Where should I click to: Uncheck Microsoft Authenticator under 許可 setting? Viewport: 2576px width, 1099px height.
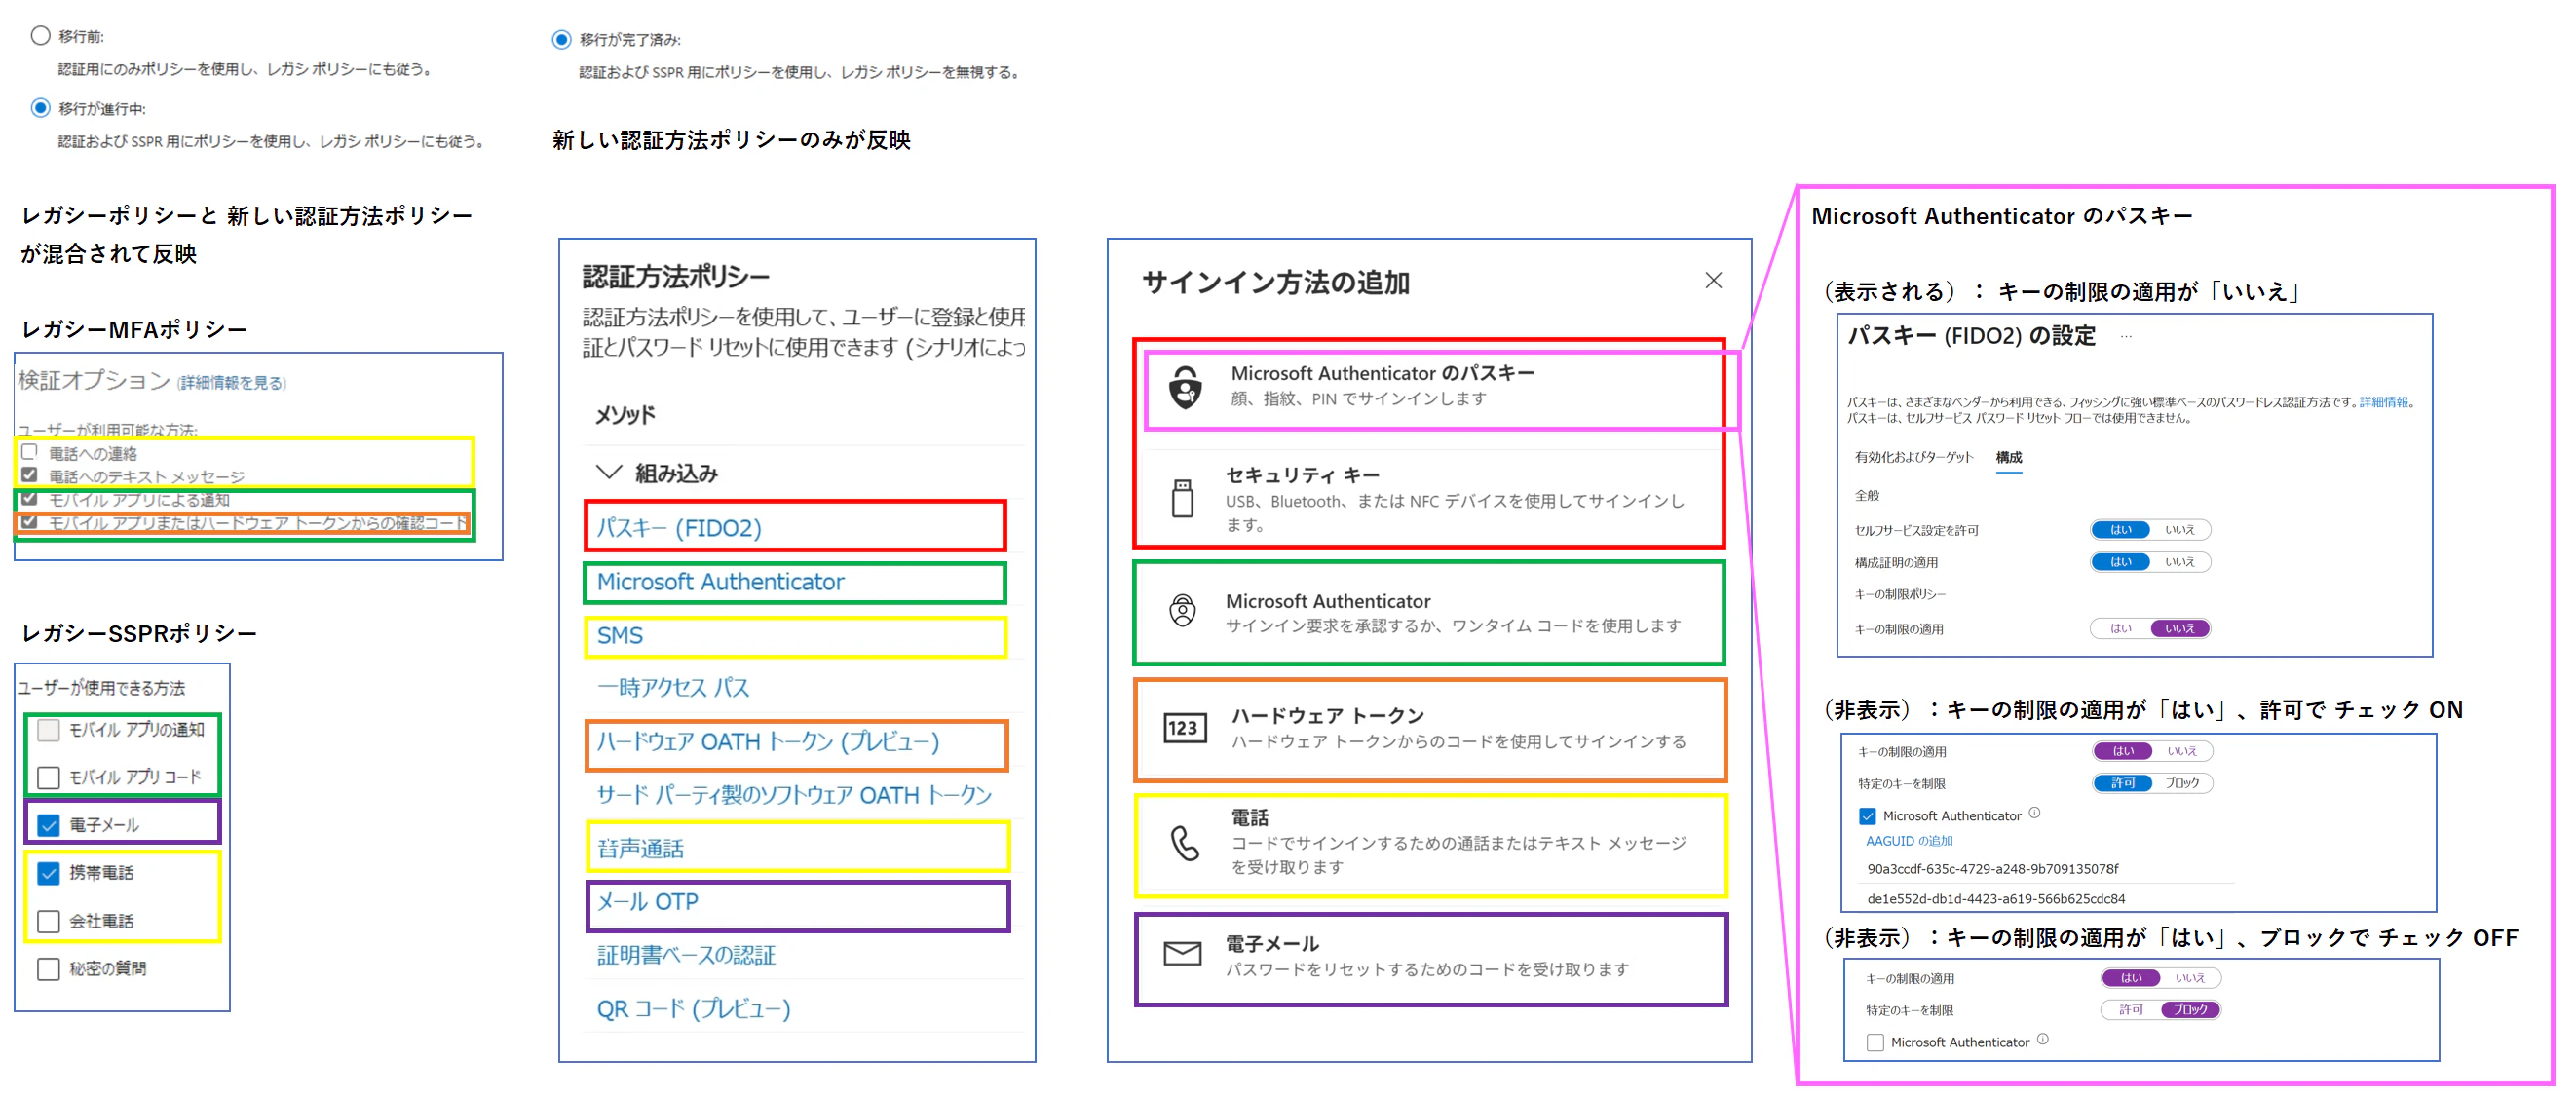(1867, 816)
